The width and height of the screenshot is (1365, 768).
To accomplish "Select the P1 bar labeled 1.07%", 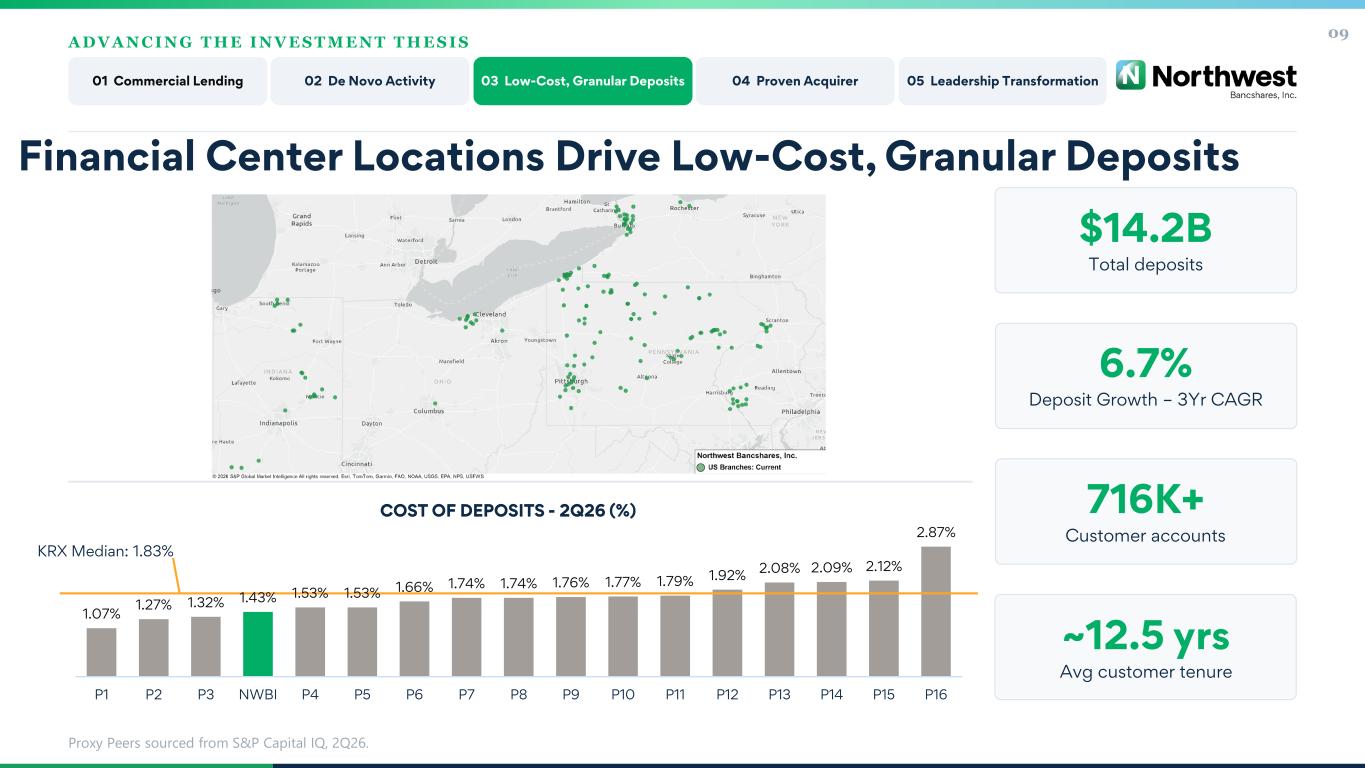I will pos(102,652).
